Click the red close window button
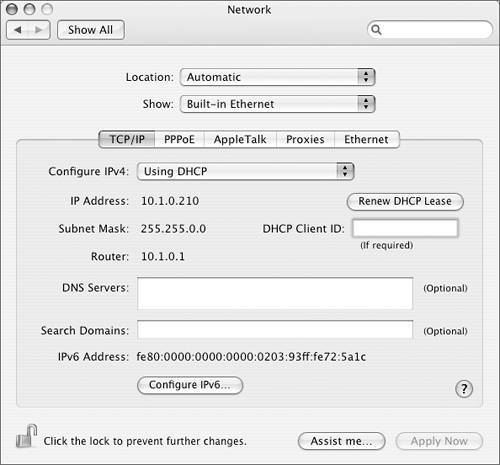 (12, 9)
